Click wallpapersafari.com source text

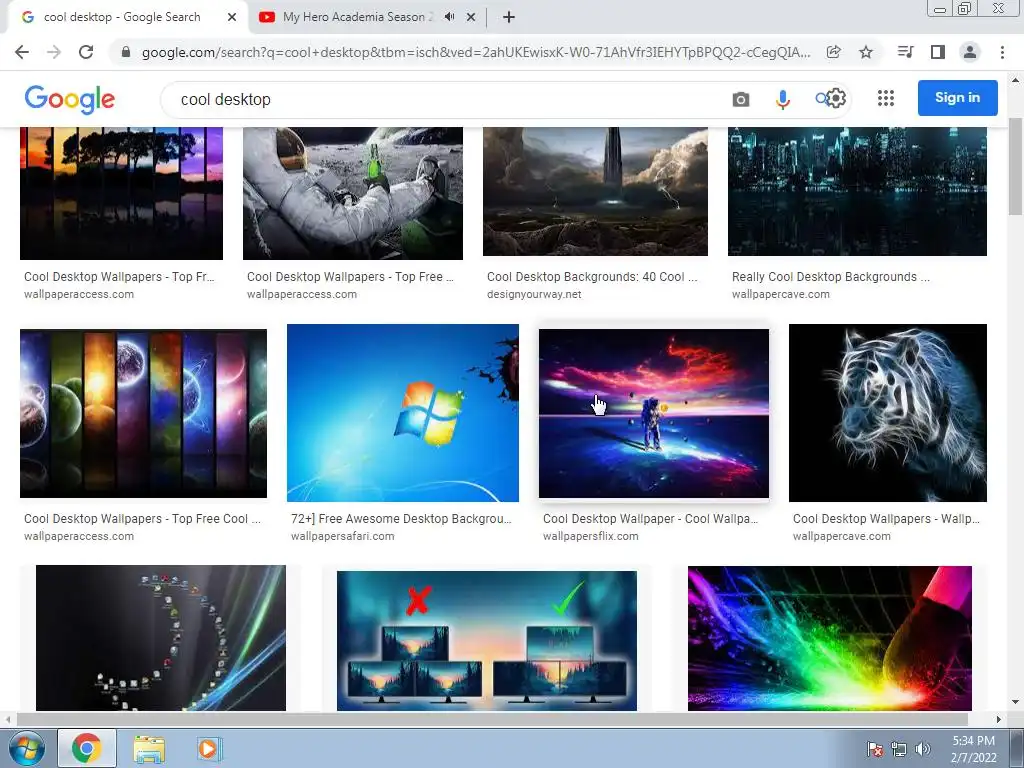tap(342, 536)
